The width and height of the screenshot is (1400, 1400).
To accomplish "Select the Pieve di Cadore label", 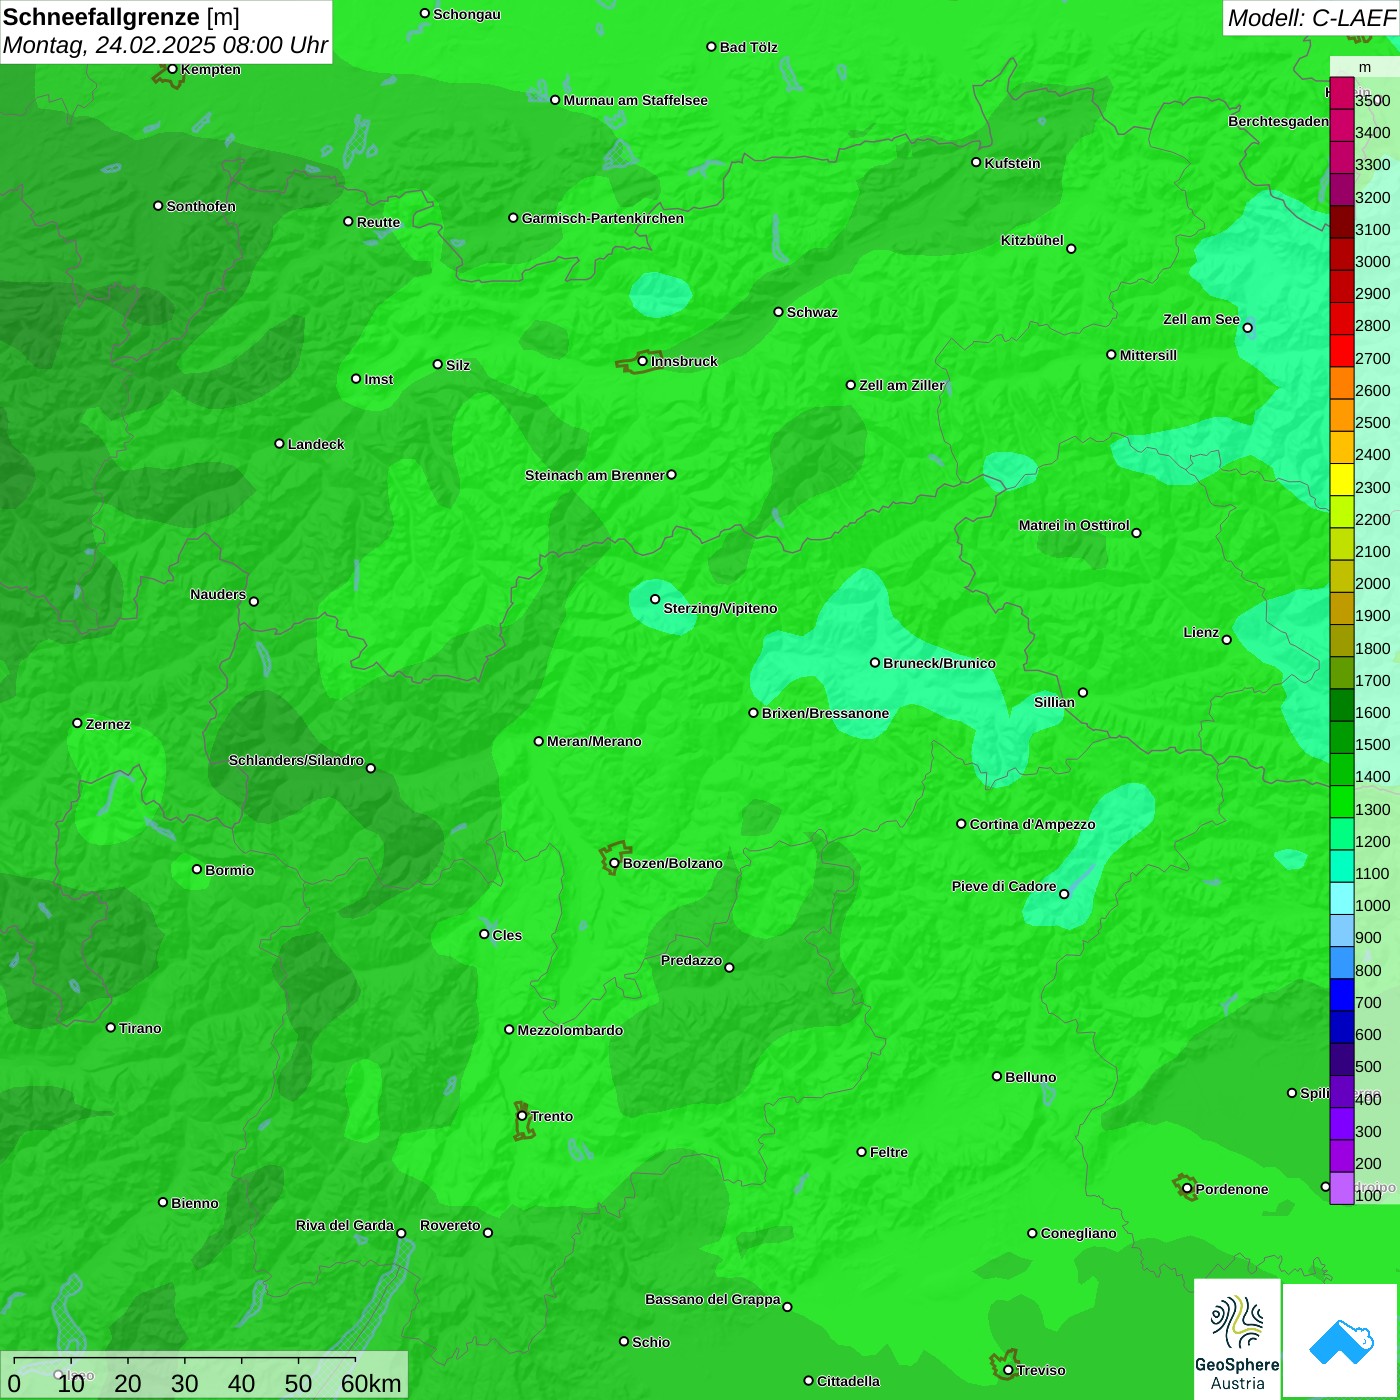I will pos(1004,886).
